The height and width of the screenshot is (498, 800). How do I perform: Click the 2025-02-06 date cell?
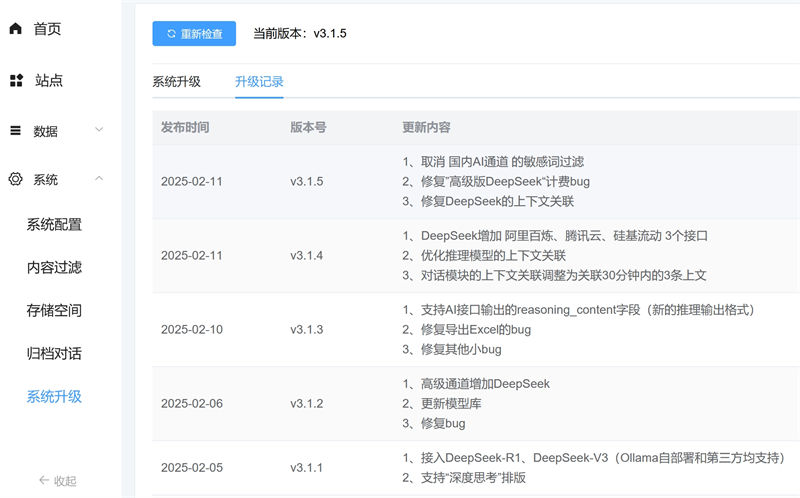[x=192, y=404]
